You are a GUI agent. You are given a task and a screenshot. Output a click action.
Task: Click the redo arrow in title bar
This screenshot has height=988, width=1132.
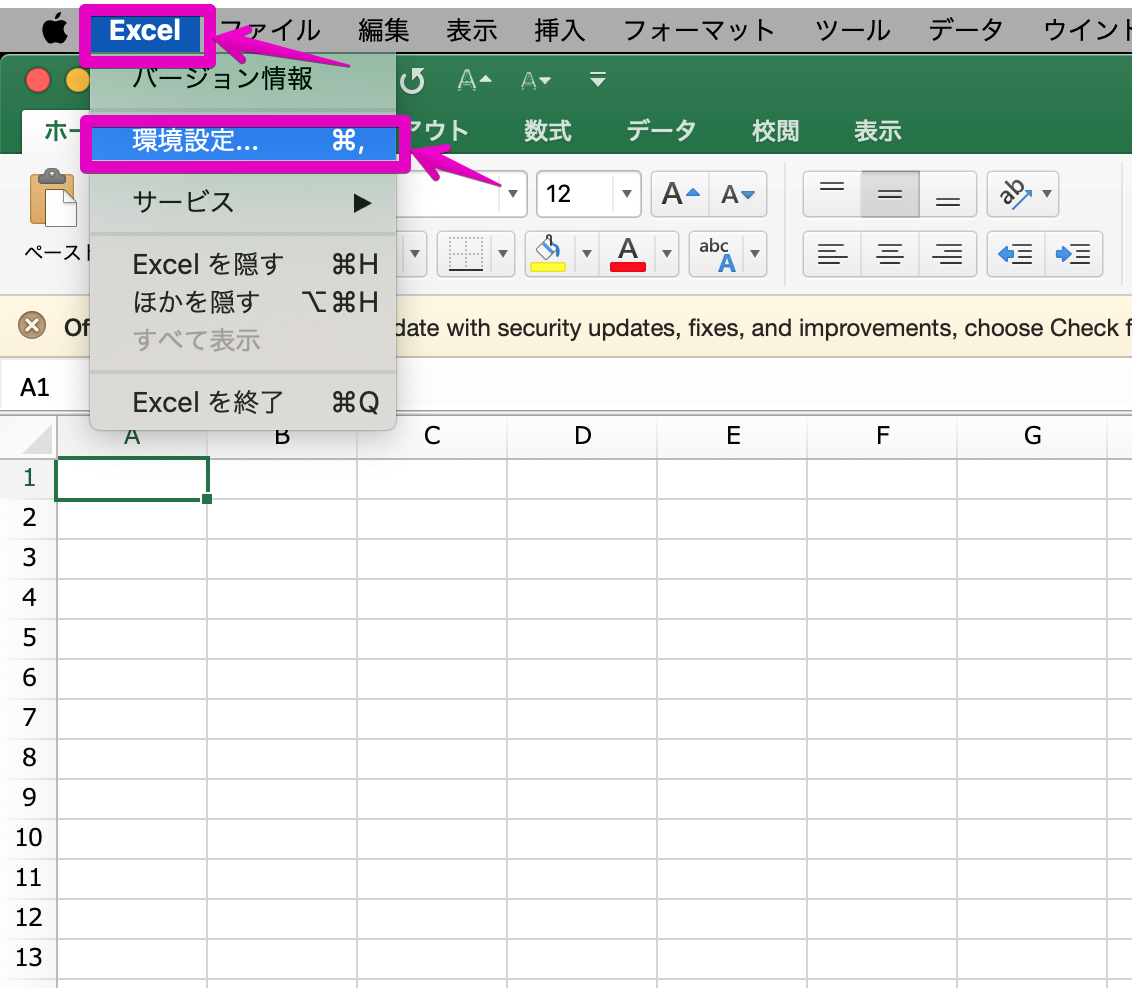(413, 80)
